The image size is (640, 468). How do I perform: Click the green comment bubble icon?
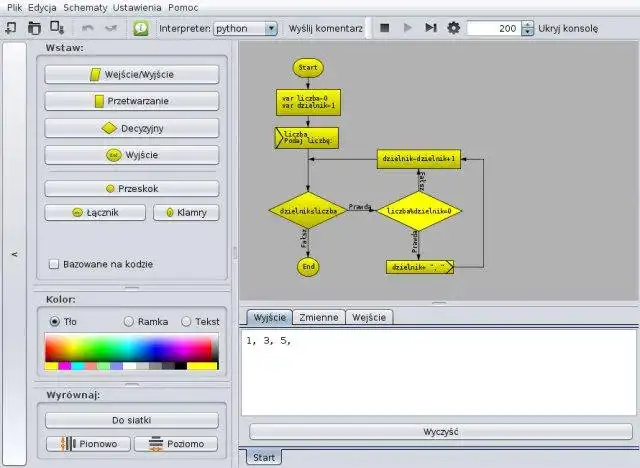click(141, 28)
